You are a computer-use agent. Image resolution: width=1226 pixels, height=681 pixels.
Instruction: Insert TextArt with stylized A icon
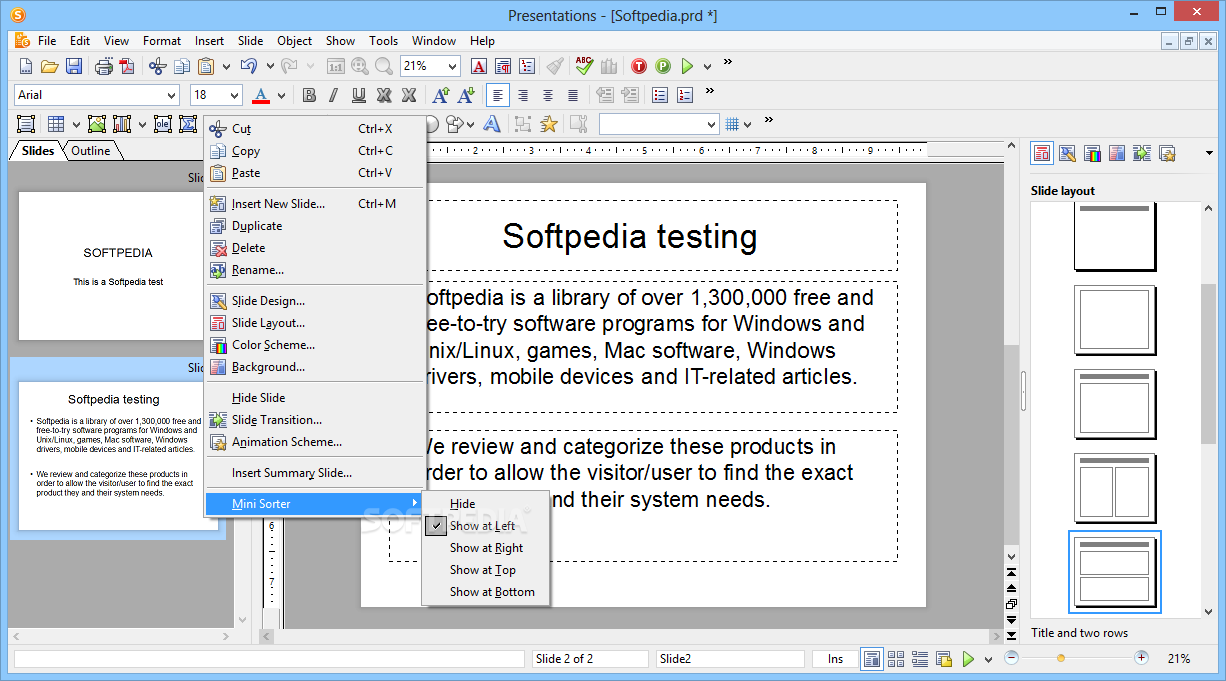coord(491,124)
